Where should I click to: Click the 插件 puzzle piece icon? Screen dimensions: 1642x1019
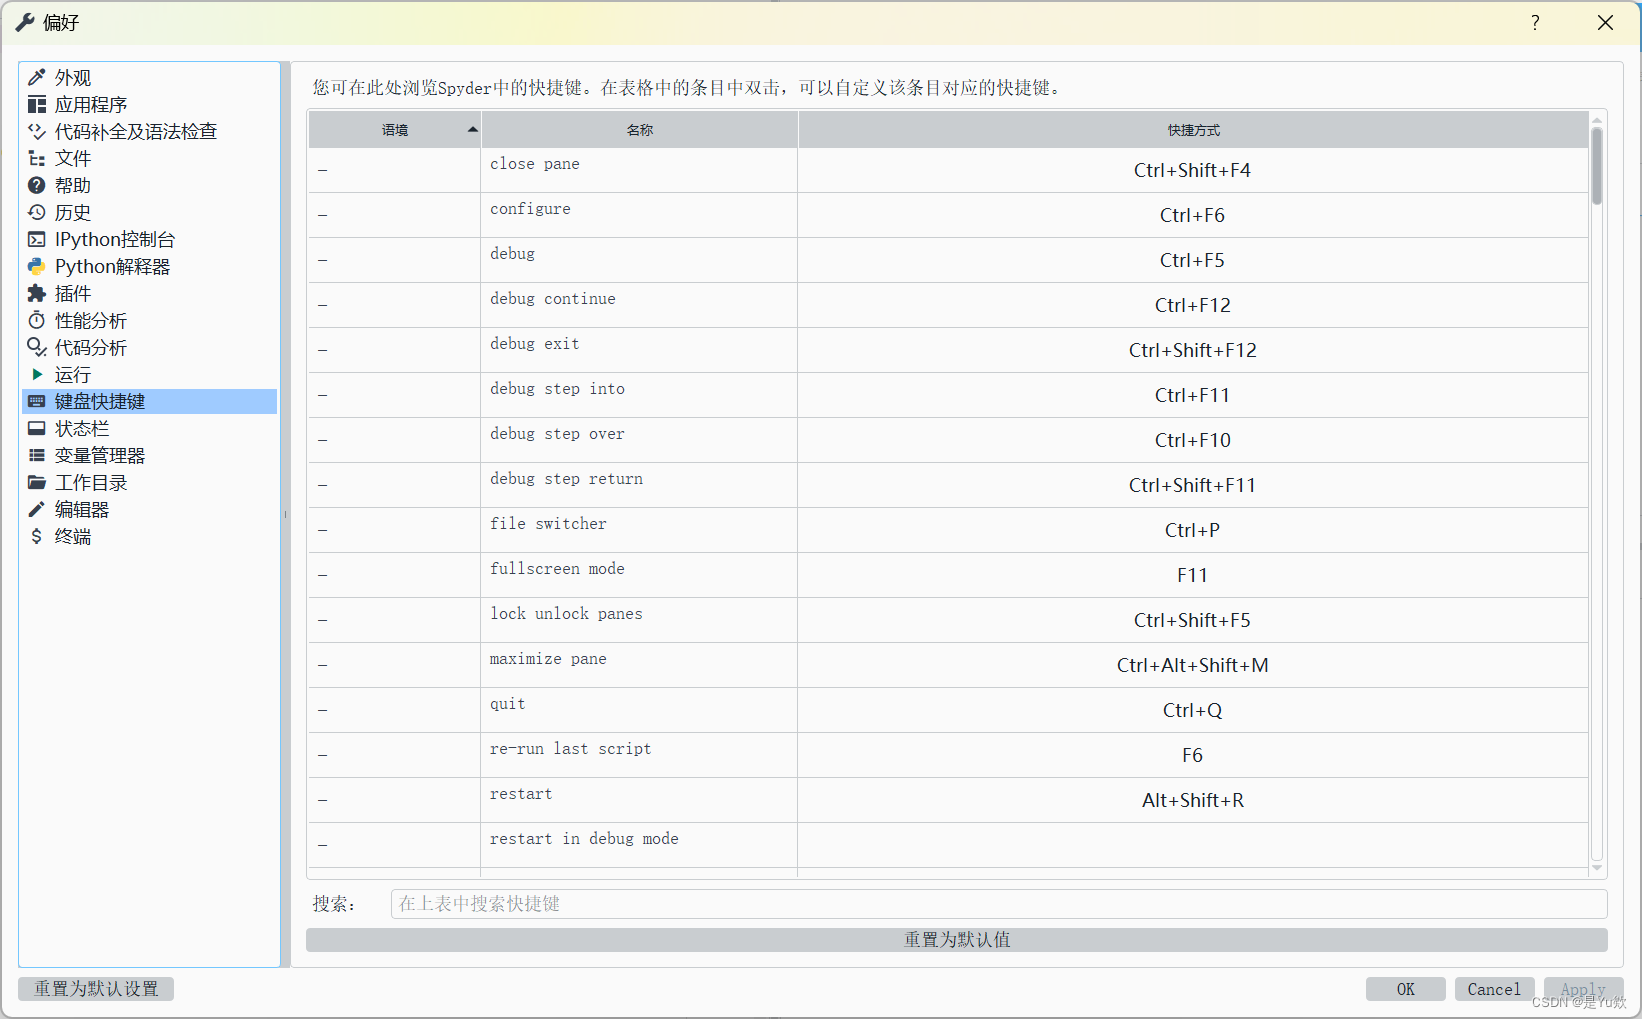[37, 293]
